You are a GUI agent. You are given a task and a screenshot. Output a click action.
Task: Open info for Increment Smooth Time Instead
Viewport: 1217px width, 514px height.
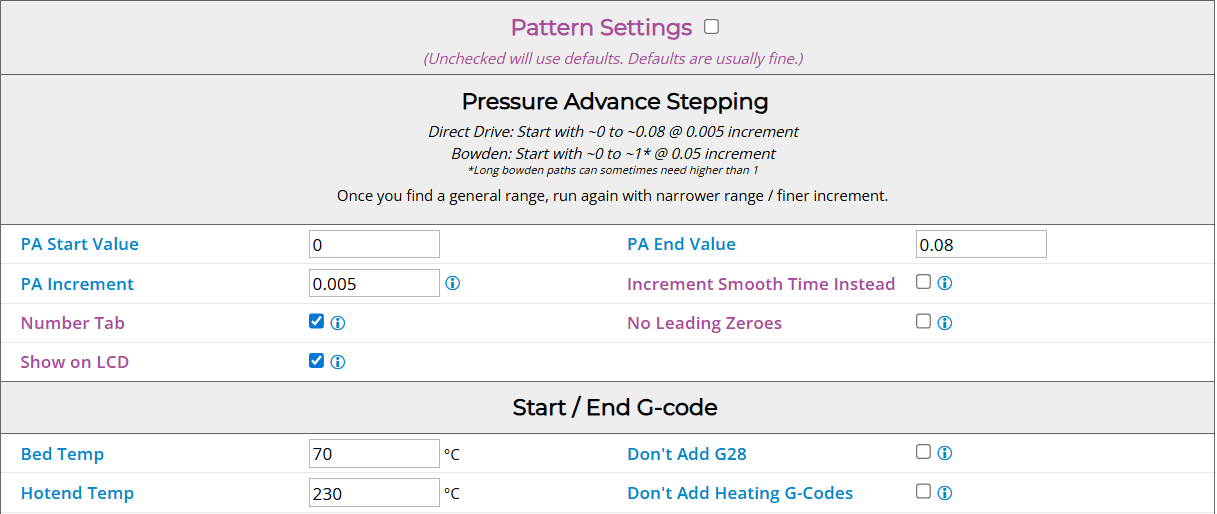point(945,284)
